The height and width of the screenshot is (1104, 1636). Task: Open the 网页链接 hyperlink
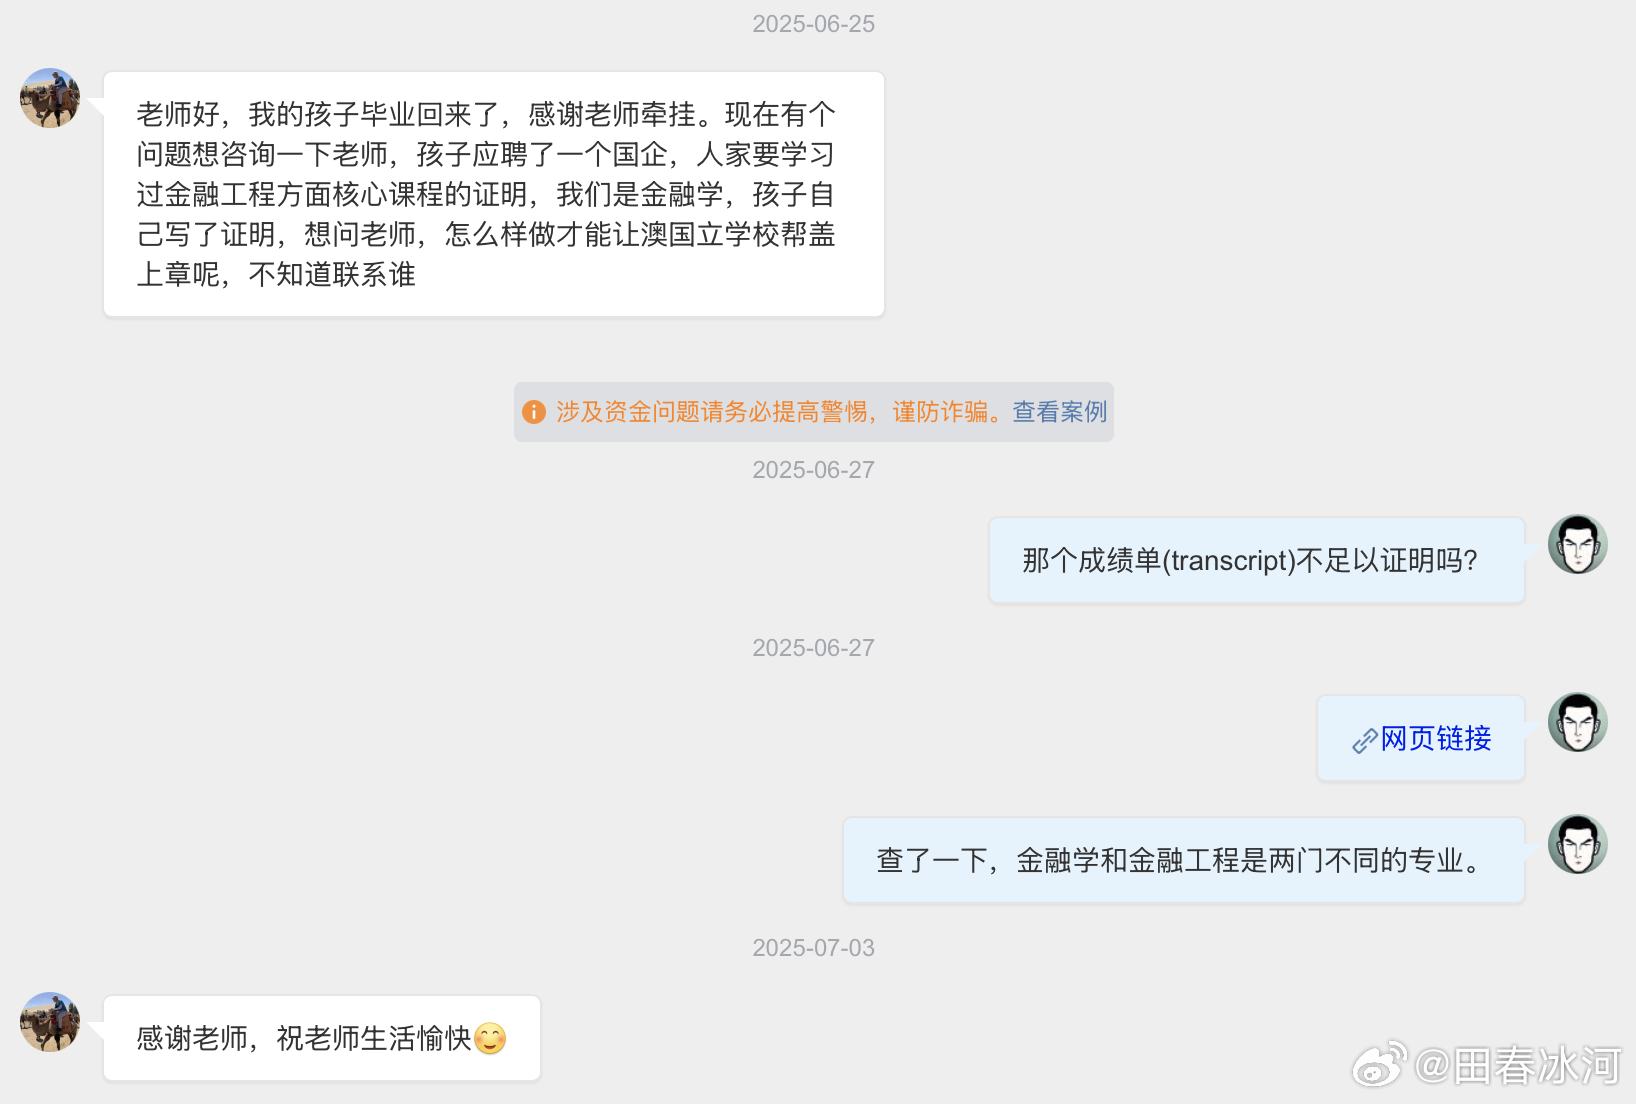click(x=1436, y=739)
